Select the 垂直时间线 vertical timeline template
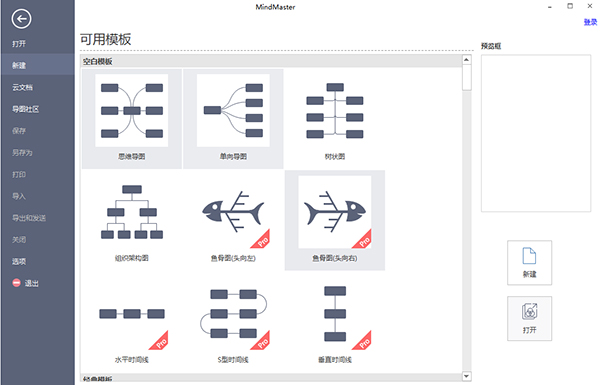 335,322
